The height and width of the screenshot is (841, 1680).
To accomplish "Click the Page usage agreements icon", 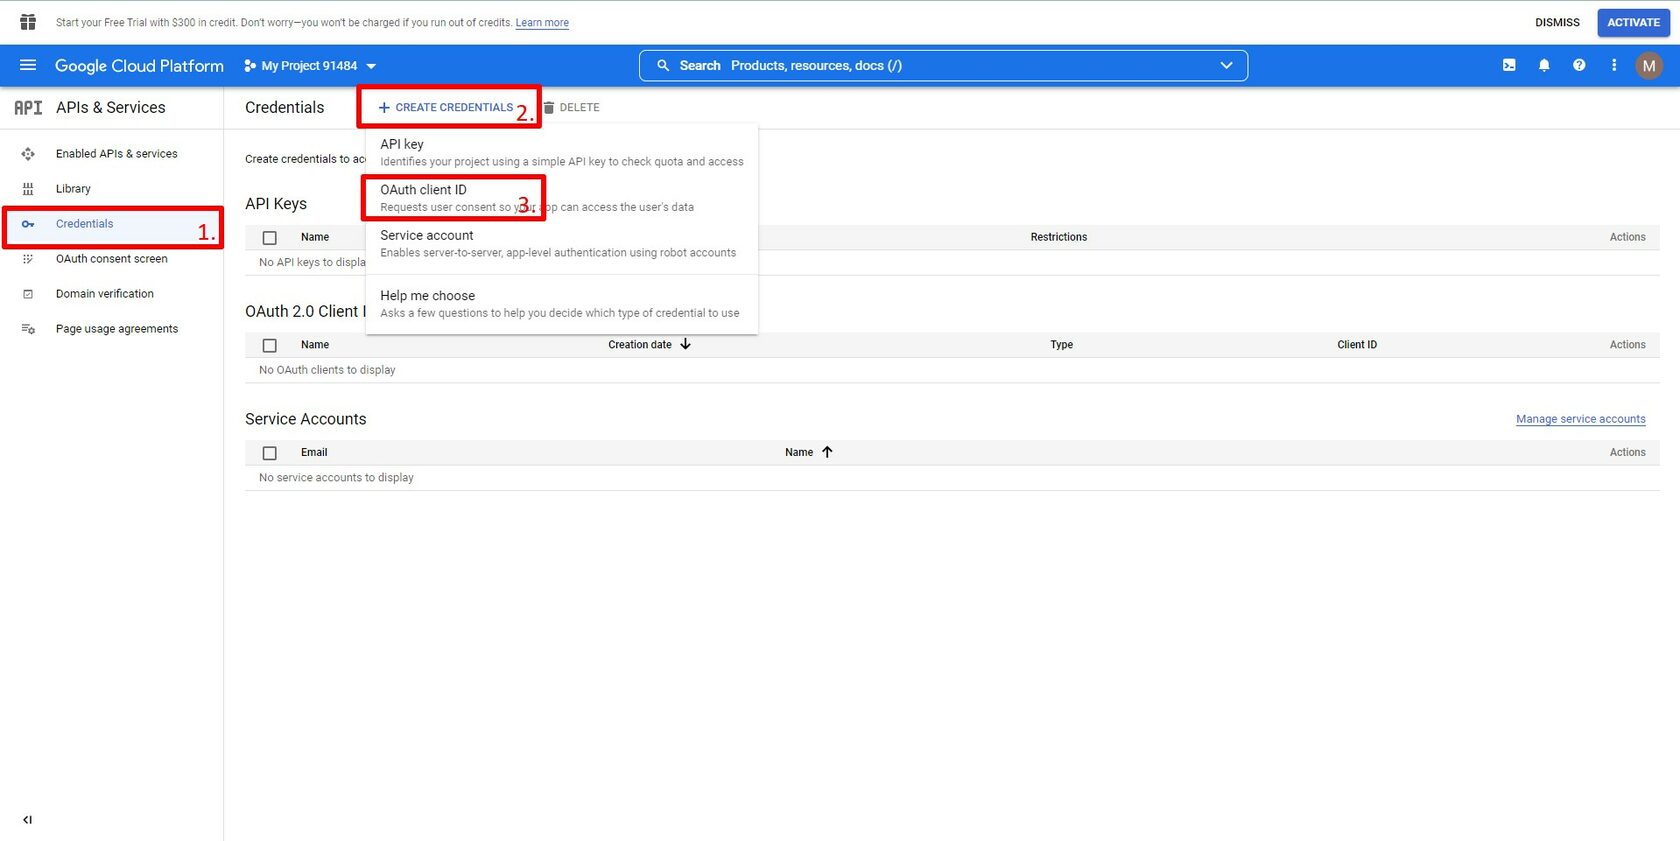I will [28, 329].
